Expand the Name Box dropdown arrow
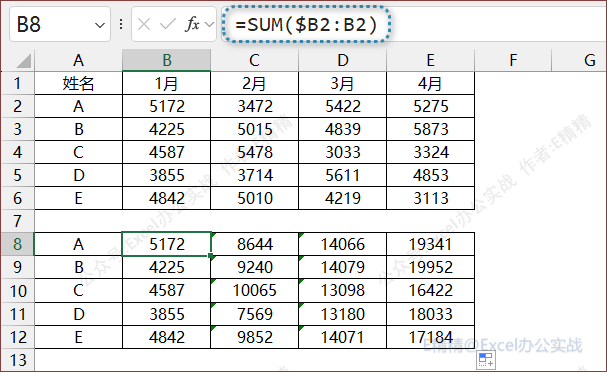Screen dimensions: 607x372 click(x=99, y=26)
